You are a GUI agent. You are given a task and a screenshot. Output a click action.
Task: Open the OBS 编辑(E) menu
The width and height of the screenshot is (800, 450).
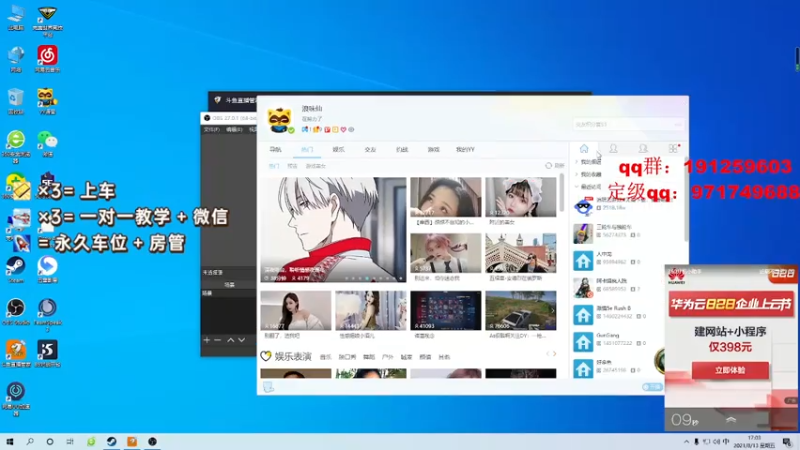(x=234, y=130)
